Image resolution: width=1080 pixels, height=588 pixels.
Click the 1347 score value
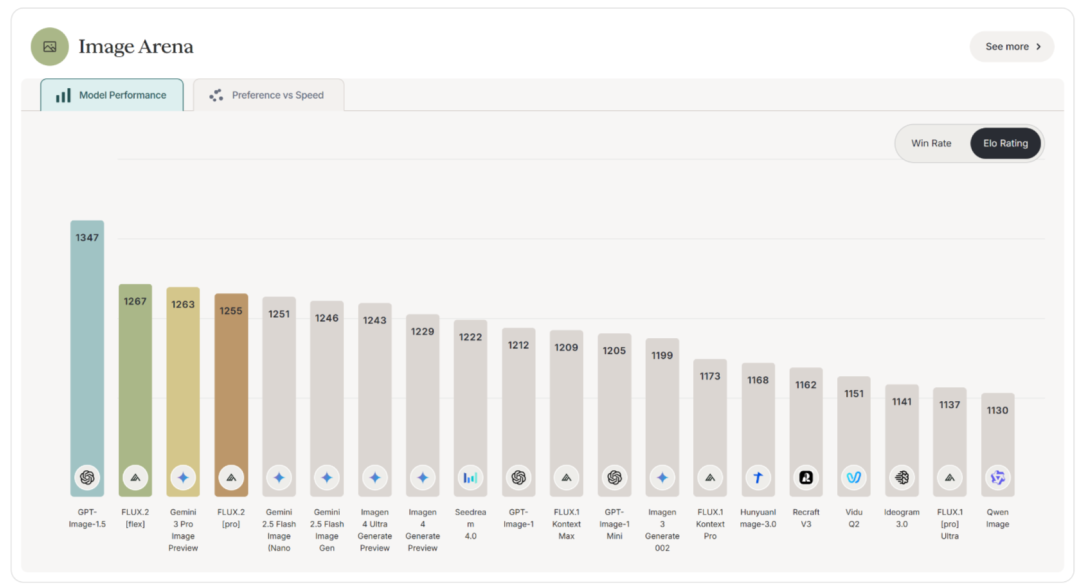(87, 238)
